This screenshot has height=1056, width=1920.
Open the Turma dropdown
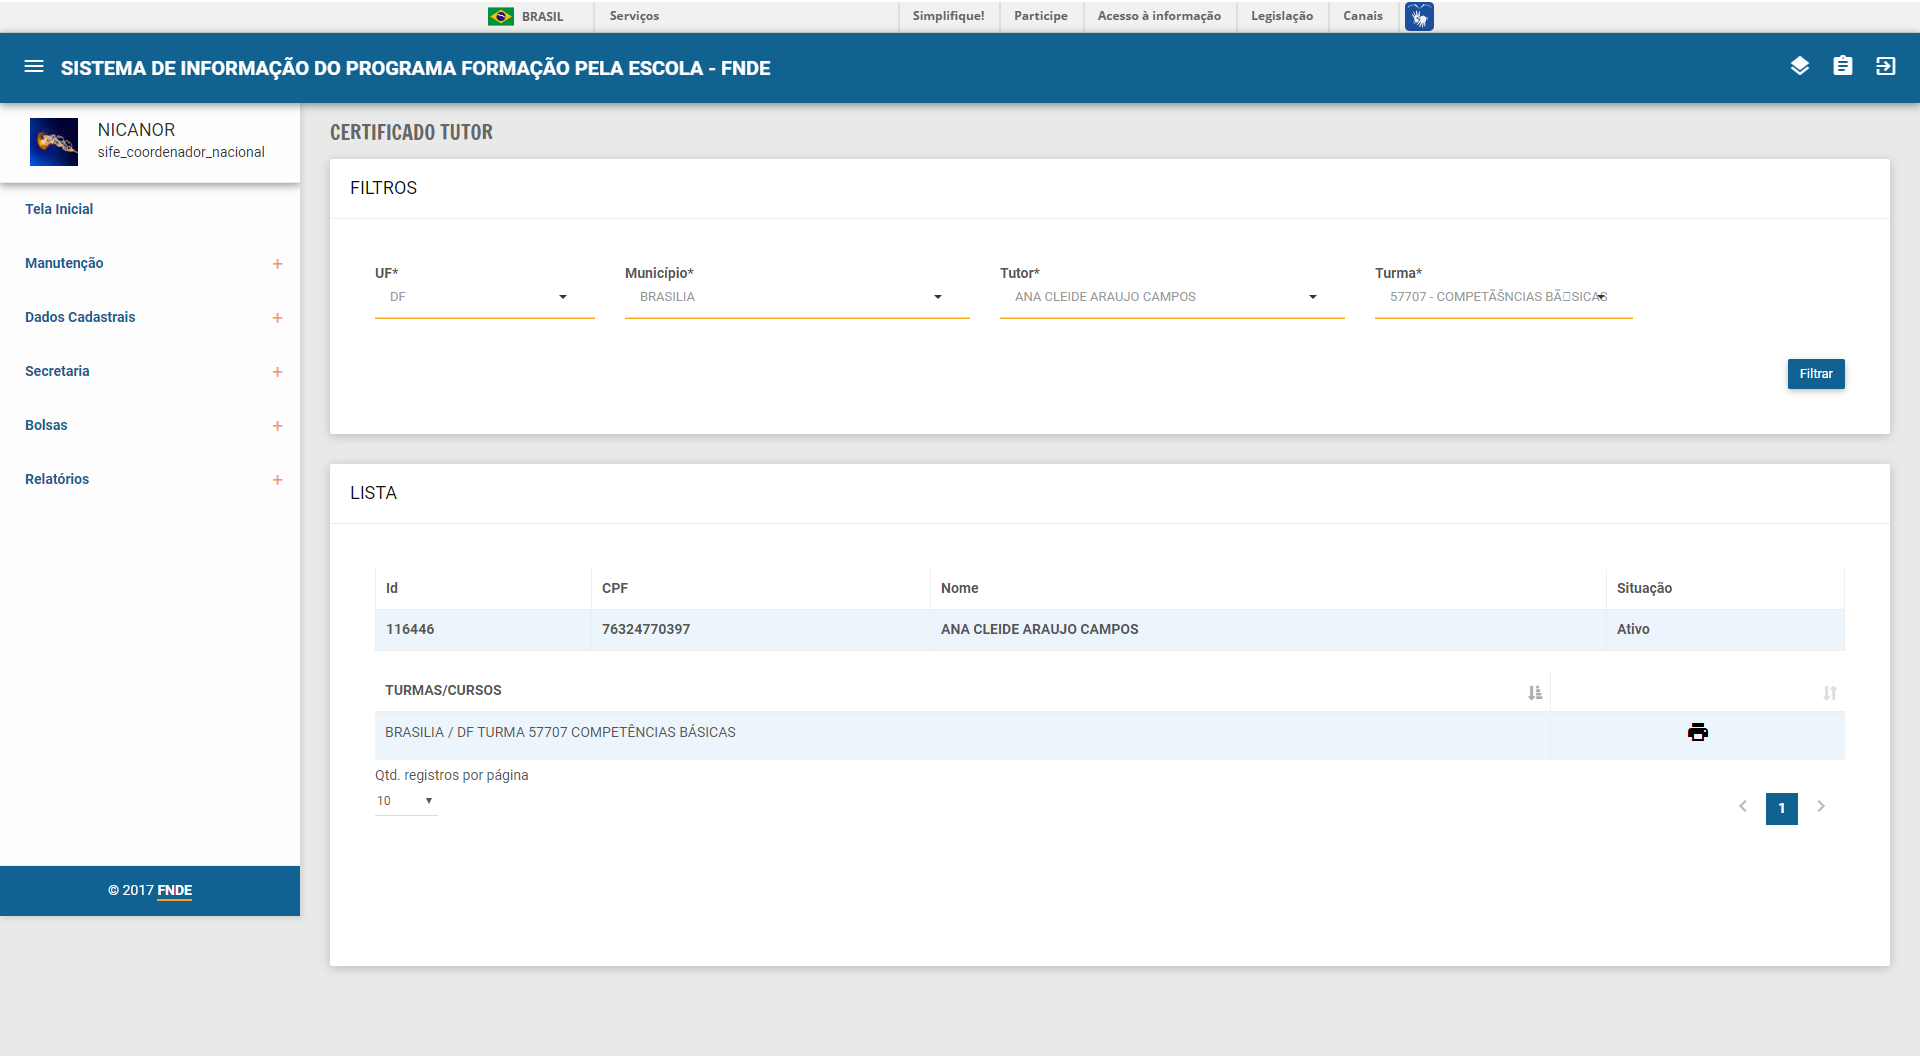pos(1502,297)
